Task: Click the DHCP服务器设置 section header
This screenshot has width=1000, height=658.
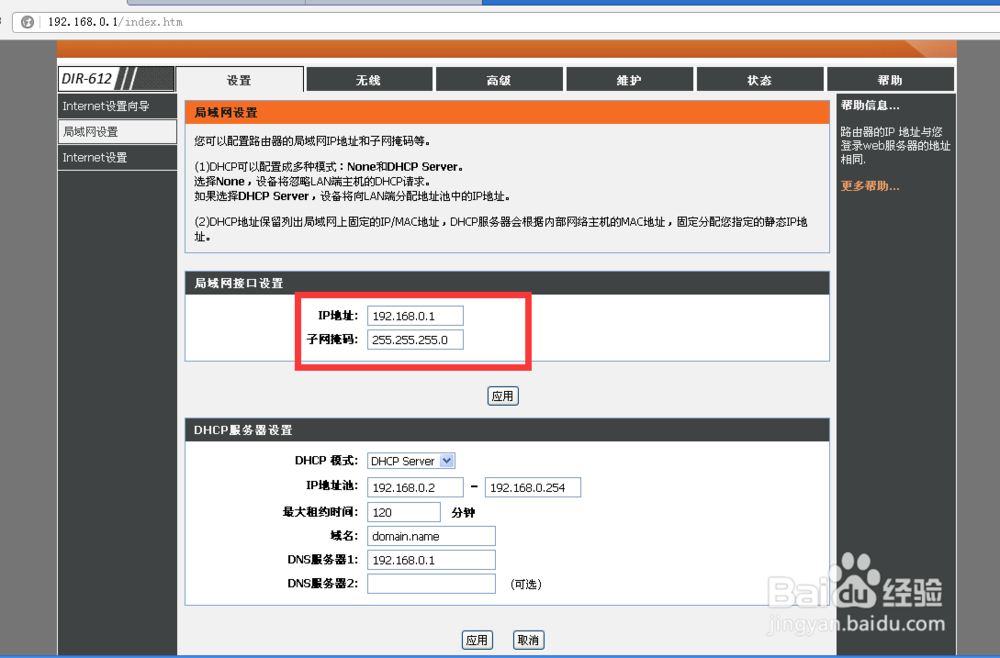Action: pyautogui.click(x=507, y=430)
